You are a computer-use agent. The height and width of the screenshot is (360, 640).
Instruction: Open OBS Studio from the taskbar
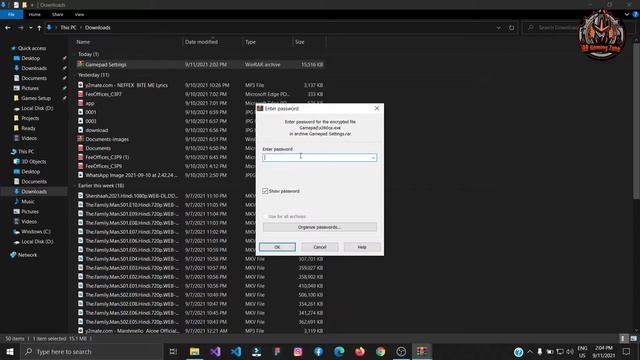tap(401, 351)
